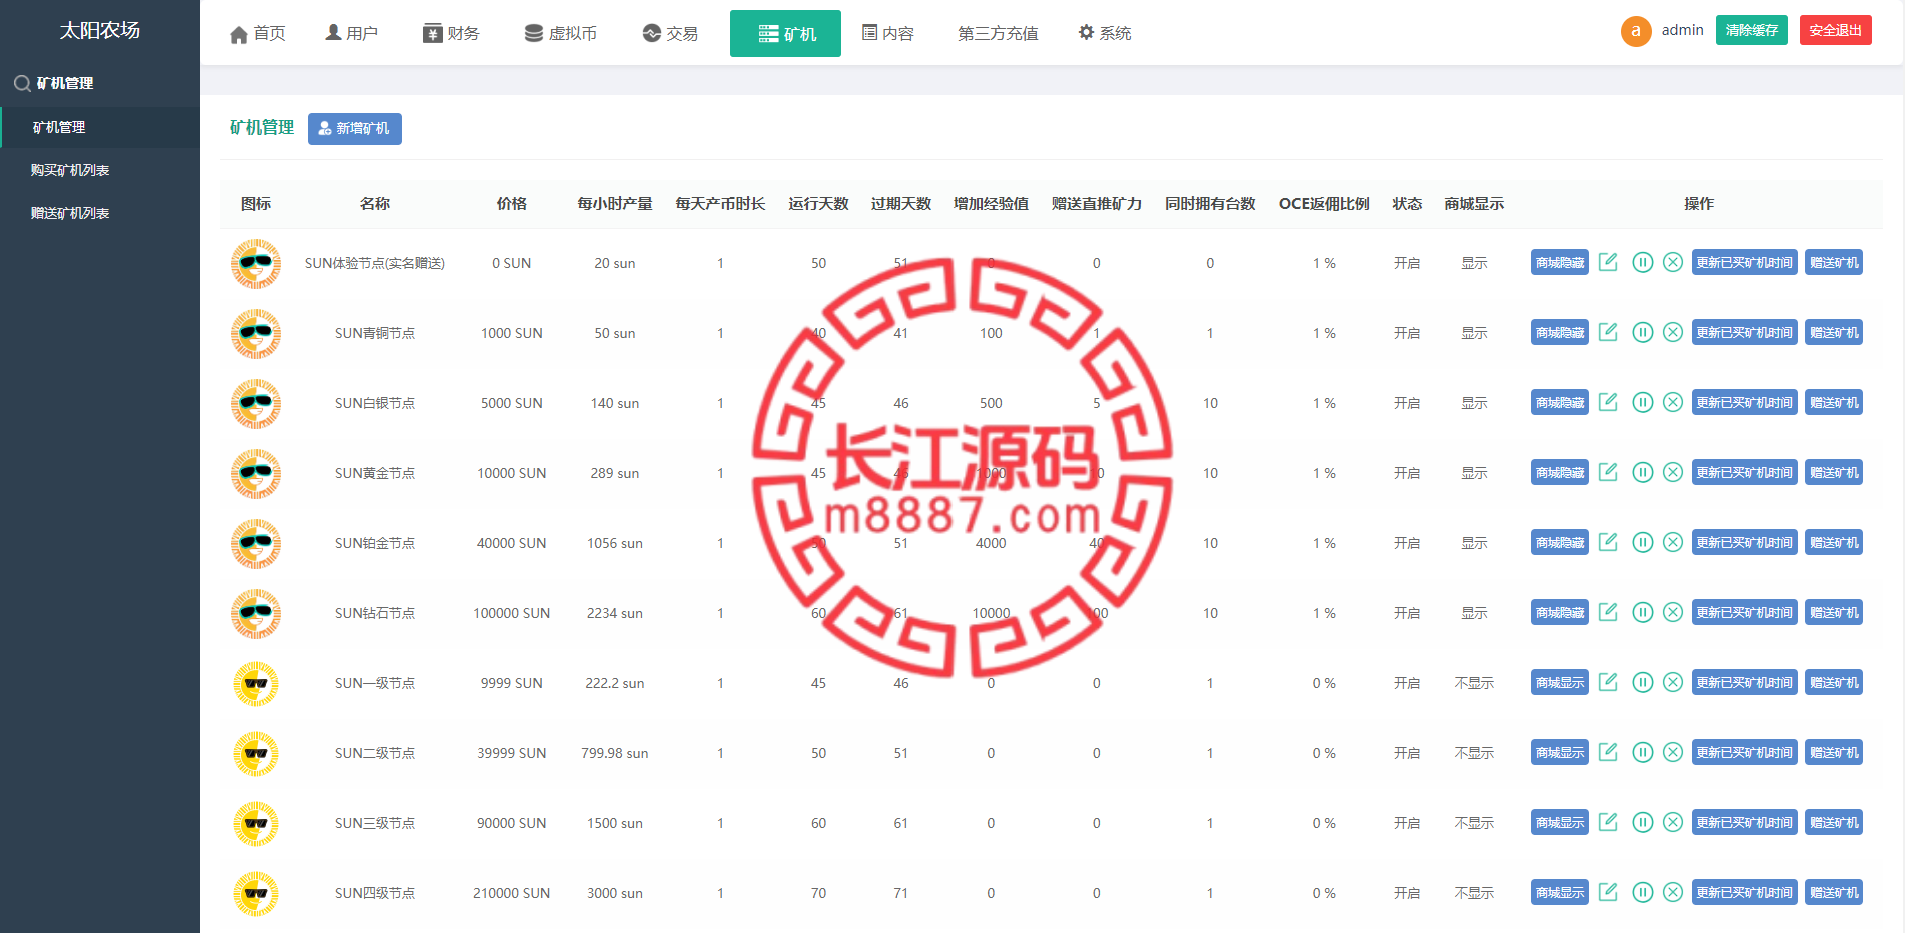Edit the SUN白银节点 miner
The height and width of the screenshot is (933, 1905).
(x=1608, y=402)
